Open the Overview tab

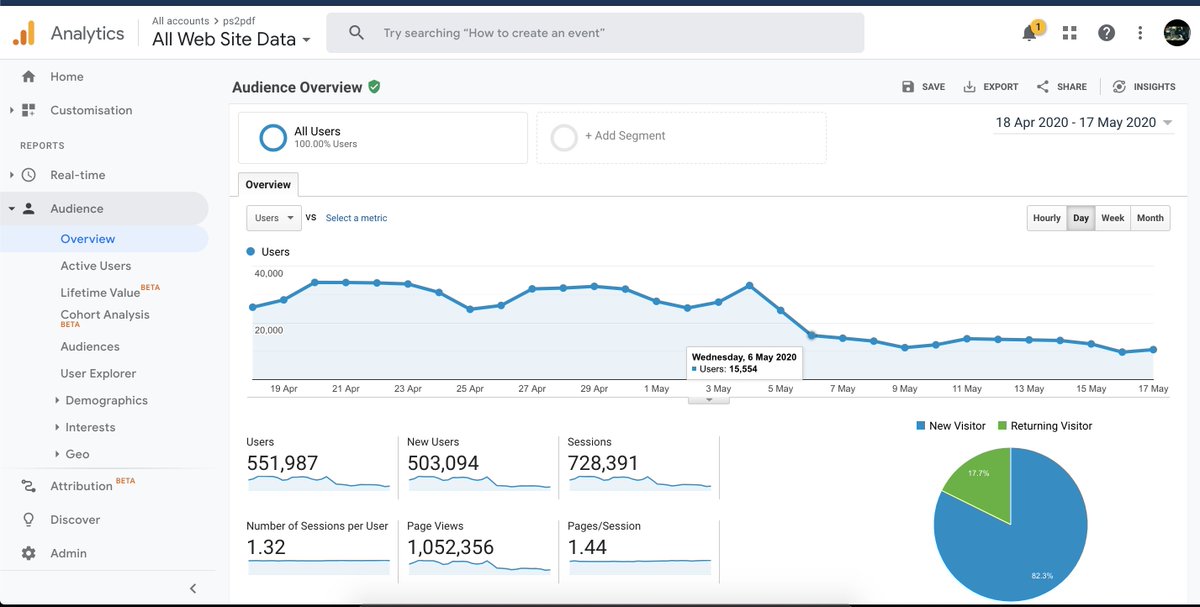coord(267,184)
